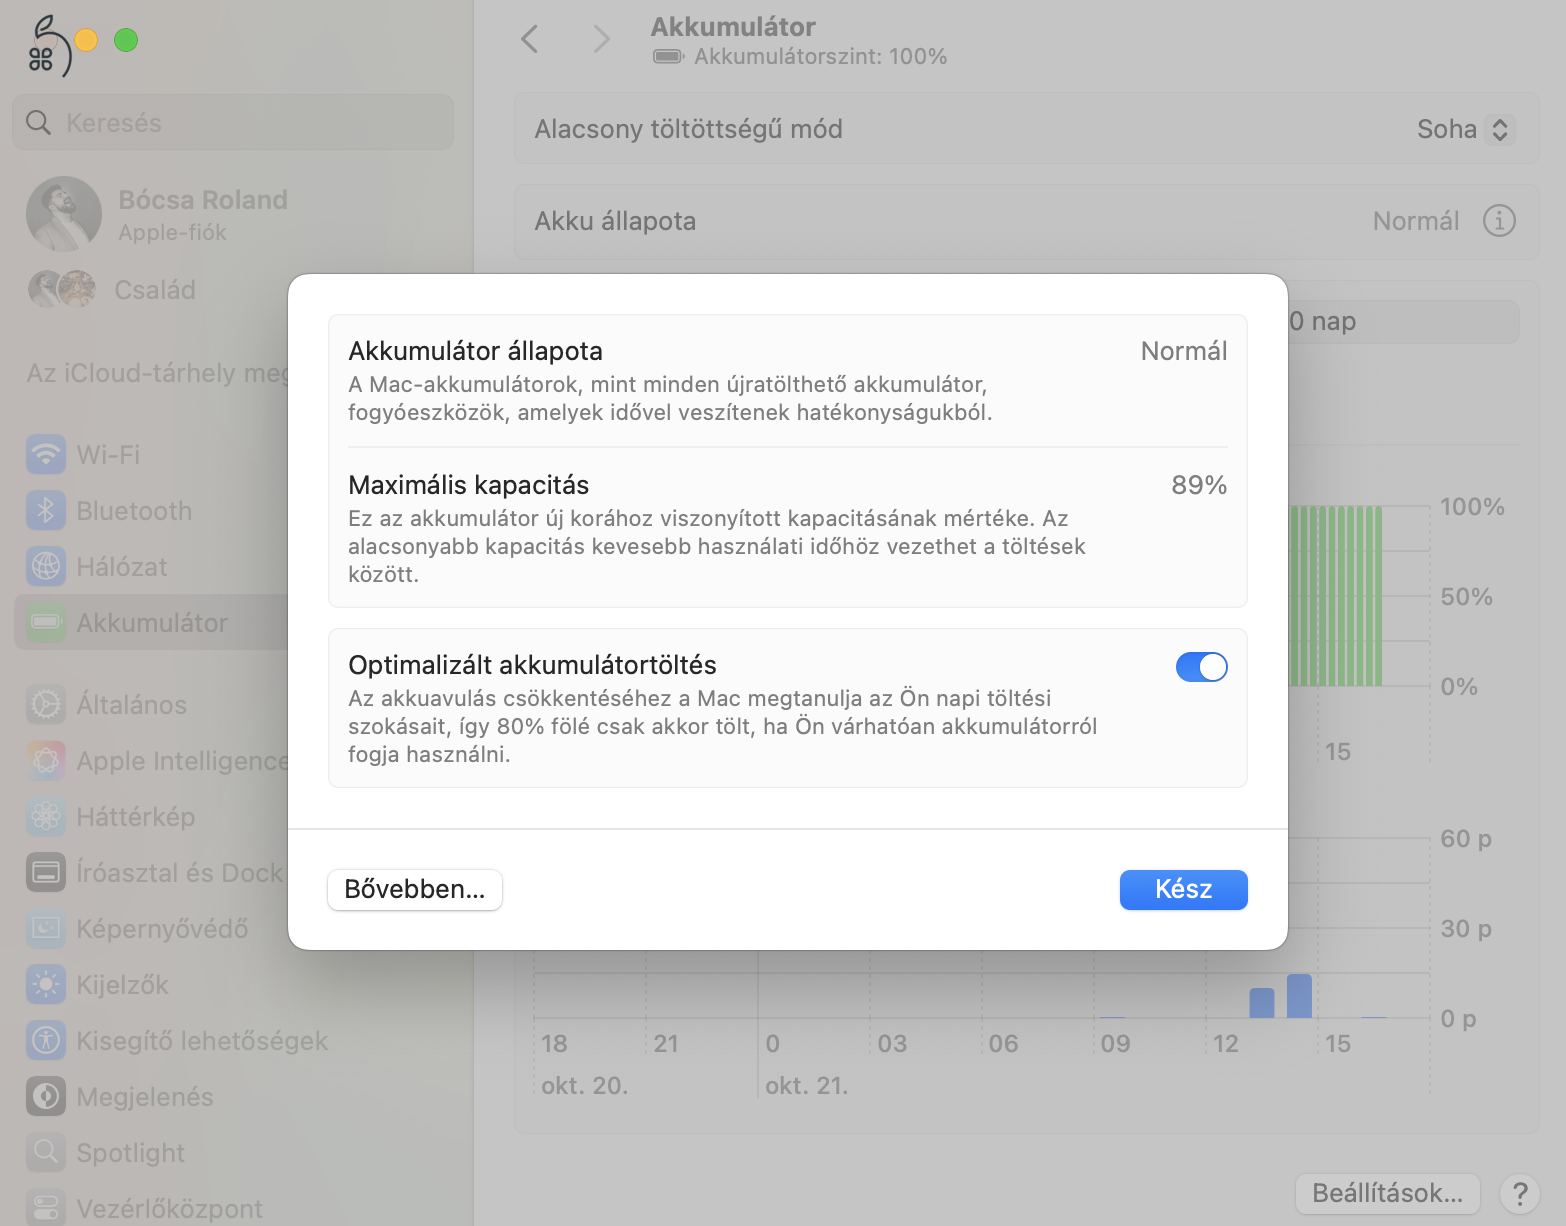Click the Bócsa Roland avatar picture
The width and height of the screenshot is (1566, 1226).
click(64, 214)
